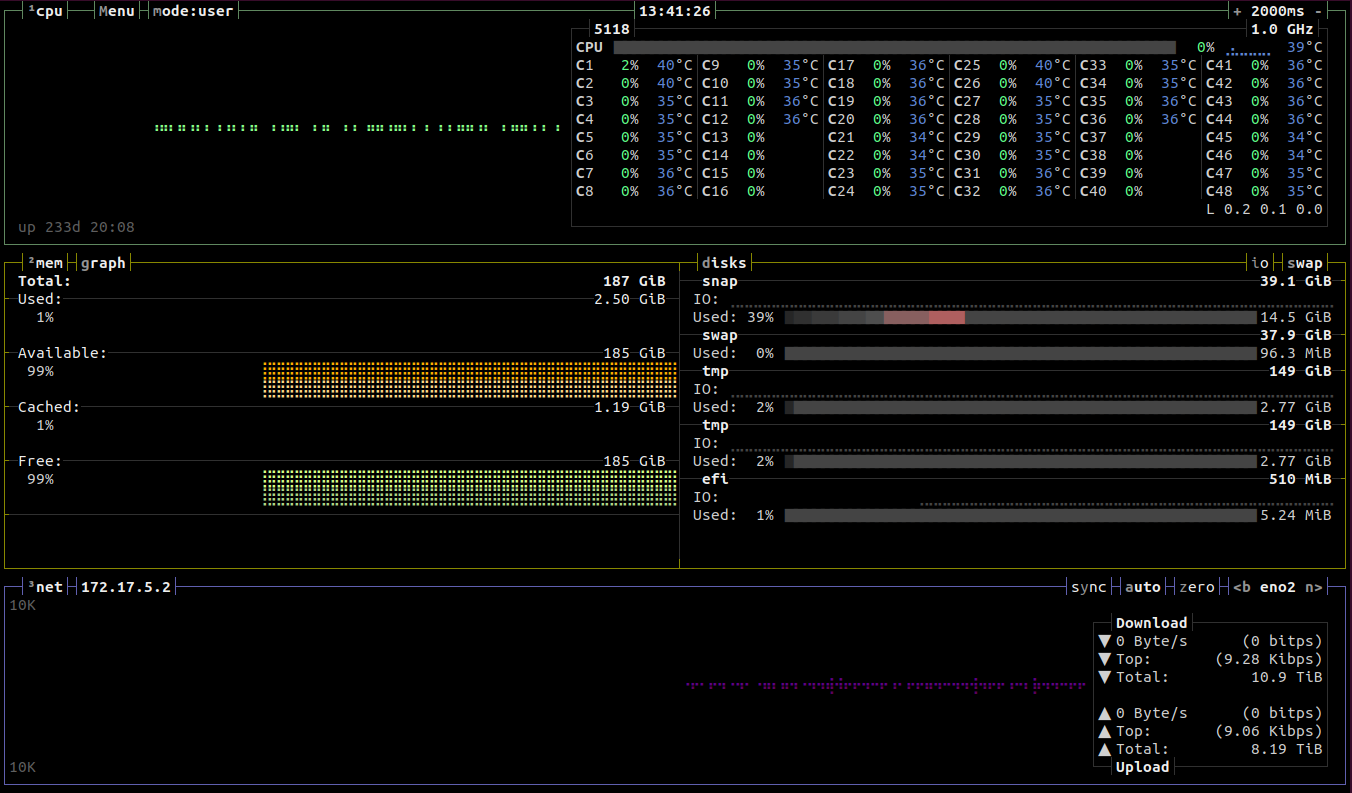Click the C48 core entry
This screenshot has width=1352, height=793.
coord(1264,191)
